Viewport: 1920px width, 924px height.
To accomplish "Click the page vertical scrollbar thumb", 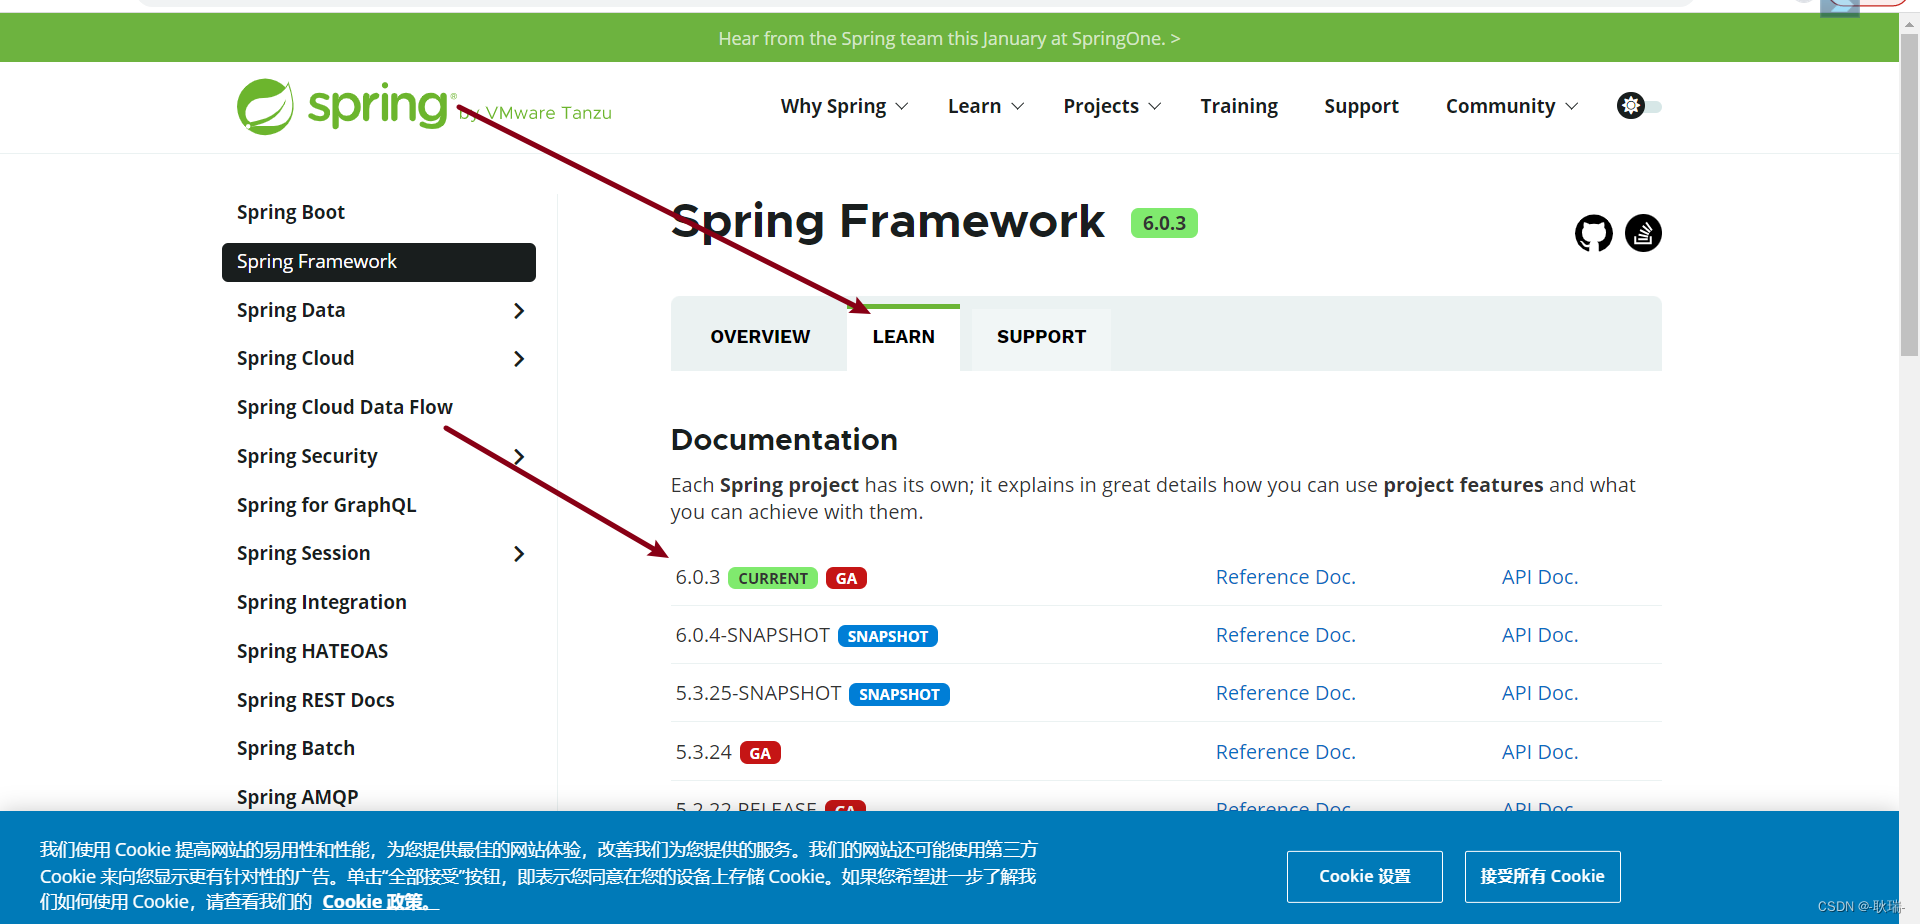I will [1909, 196].
